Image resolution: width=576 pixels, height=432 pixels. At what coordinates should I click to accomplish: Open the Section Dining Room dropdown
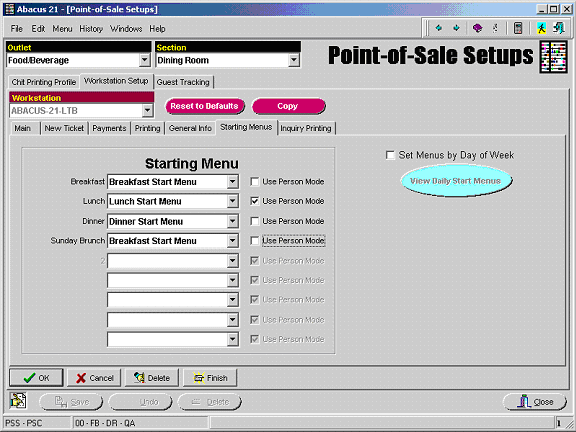[294, 60]
